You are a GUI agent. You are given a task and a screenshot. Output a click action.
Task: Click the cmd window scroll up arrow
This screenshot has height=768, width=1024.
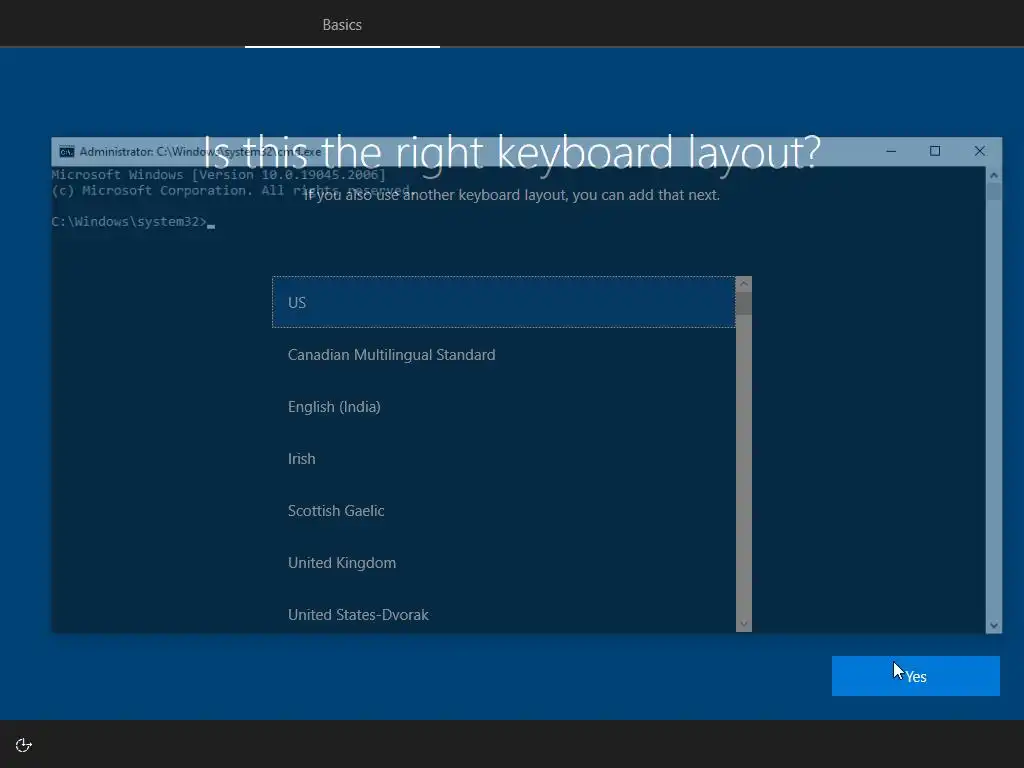tap(993, 175)
